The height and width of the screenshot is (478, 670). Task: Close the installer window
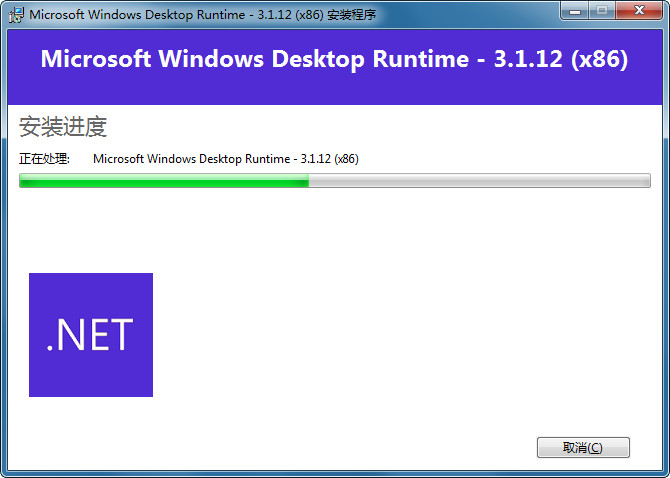click(x=639, y=11)
